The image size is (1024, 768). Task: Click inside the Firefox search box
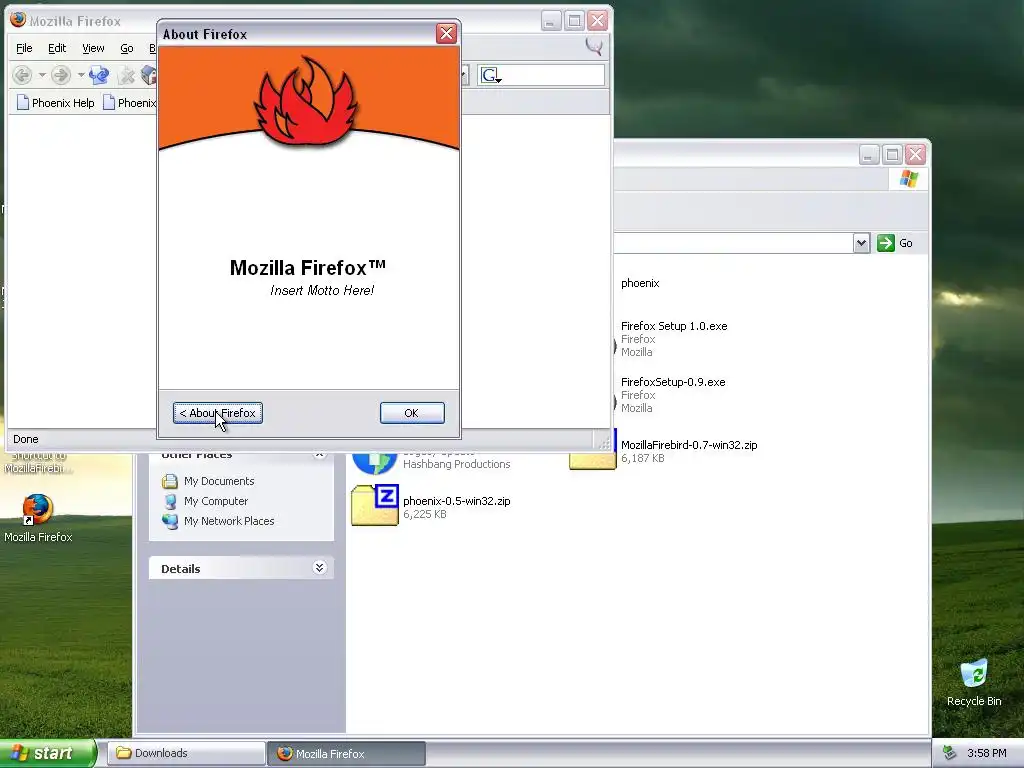552,75
